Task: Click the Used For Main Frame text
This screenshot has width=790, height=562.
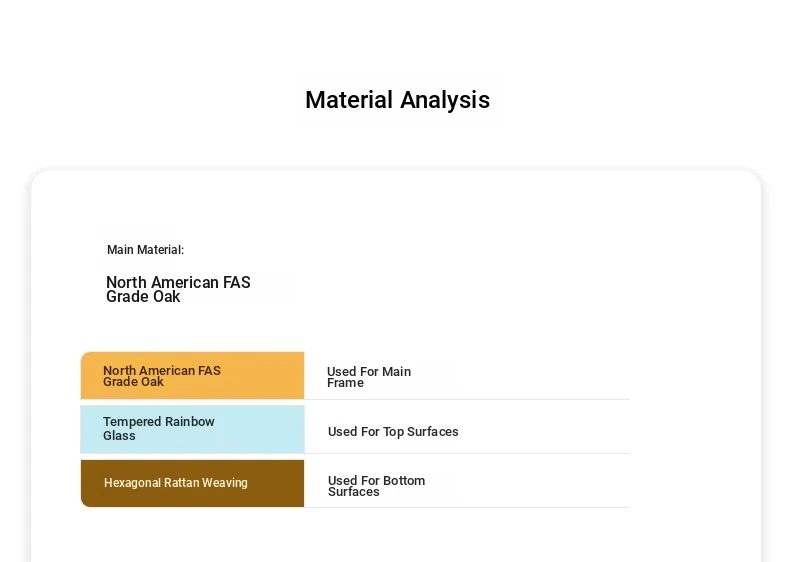Action: click(369, 377)
